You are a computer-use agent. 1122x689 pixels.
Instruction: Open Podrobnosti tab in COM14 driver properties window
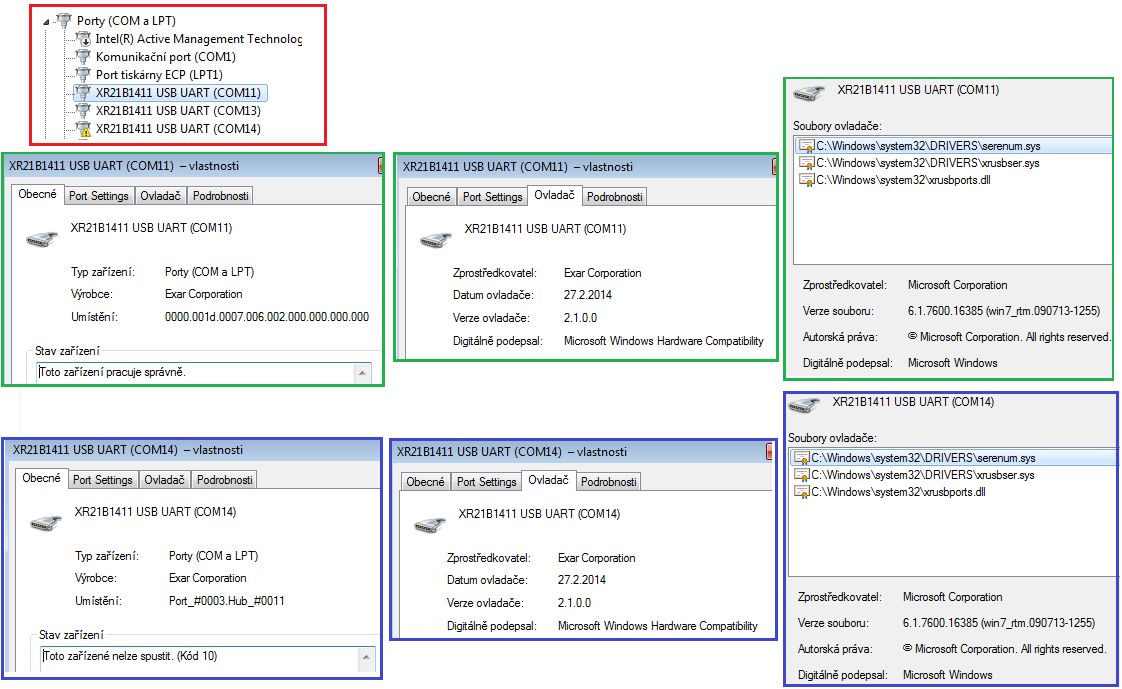(x=609, y=482)
